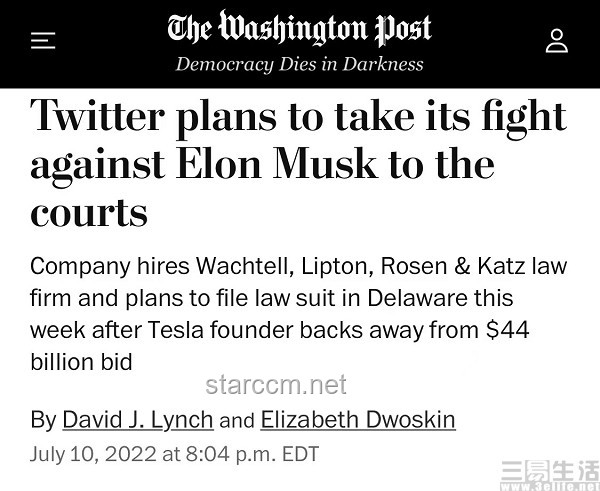Click the user account profile icon
This screenshot has height=491, width=600.
[x=557, y=41]
